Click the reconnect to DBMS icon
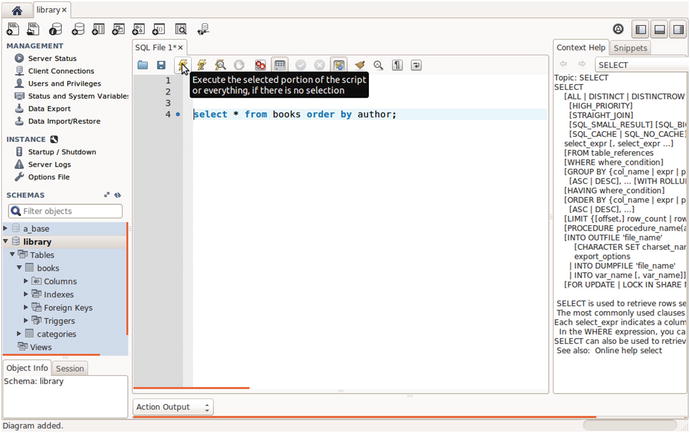690x433 pixels. (x=203, y=29)
